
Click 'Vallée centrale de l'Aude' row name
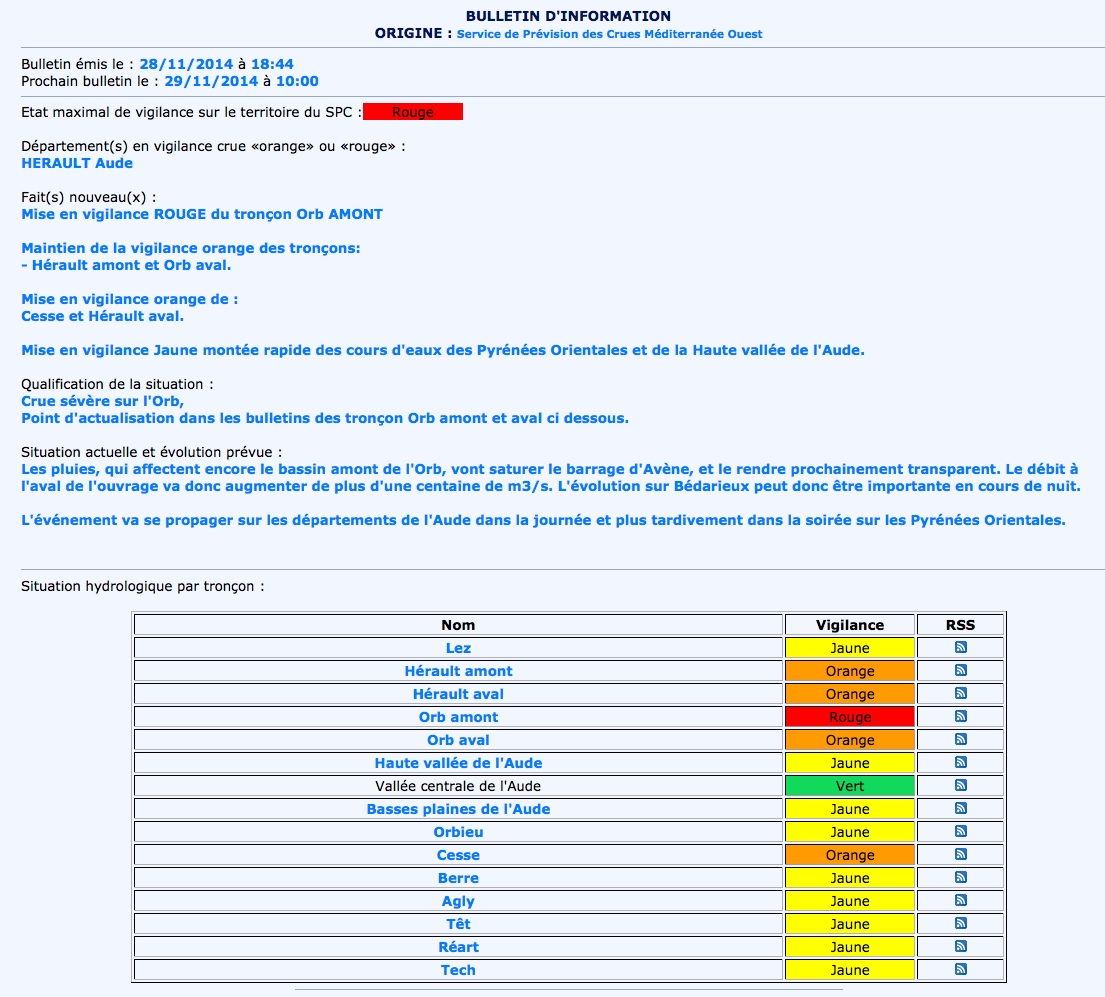point(458,786)
